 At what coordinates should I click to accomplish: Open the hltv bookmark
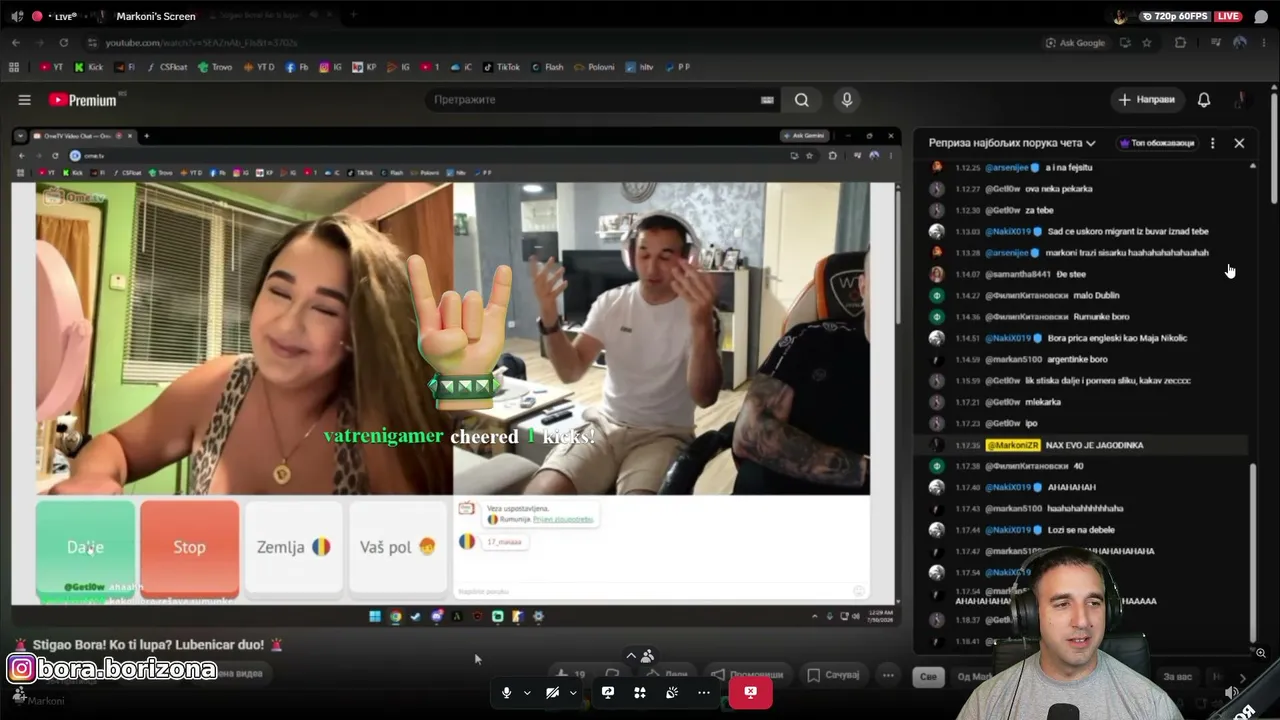tap(639, 67)
